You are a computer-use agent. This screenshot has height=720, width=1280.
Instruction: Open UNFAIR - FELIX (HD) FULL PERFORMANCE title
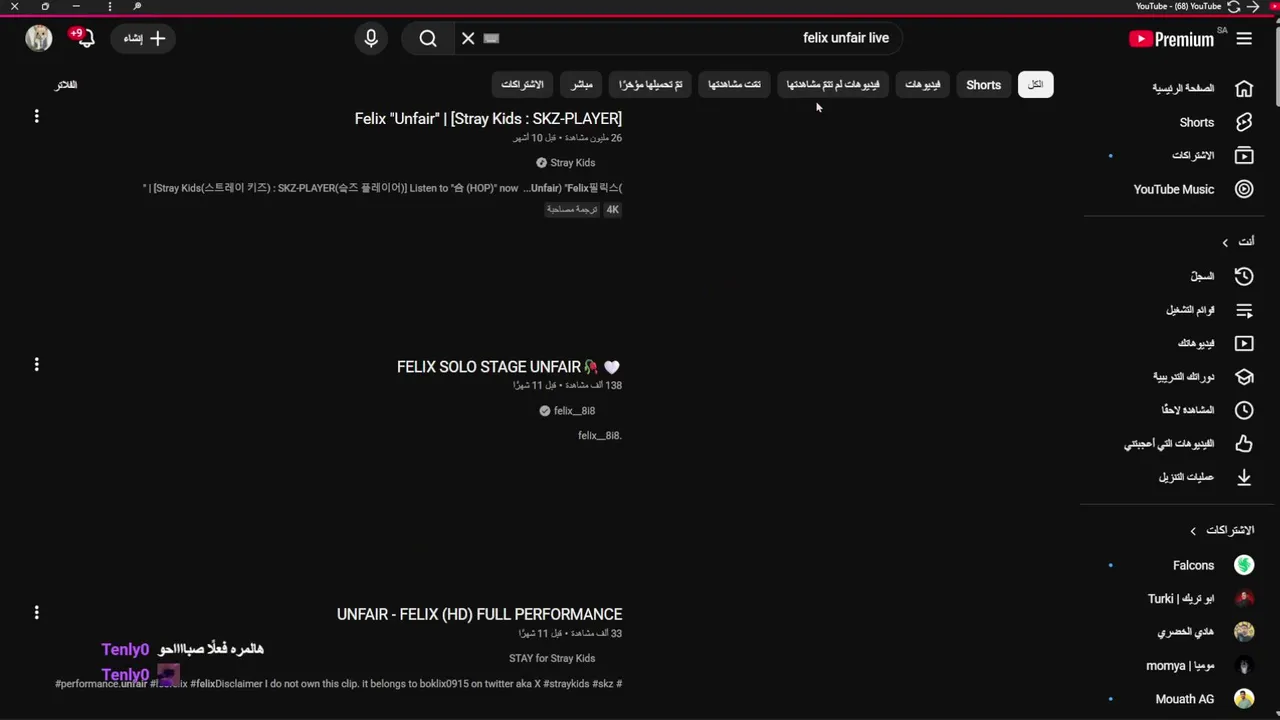[479, 614]
